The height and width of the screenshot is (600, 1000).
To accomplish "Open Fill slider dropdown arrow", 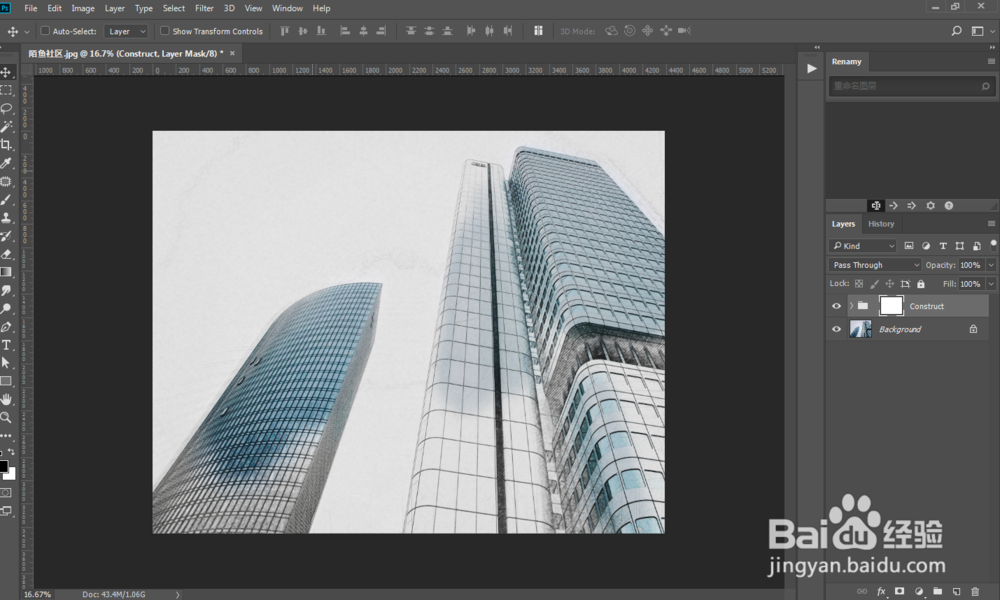I will 991,284.
